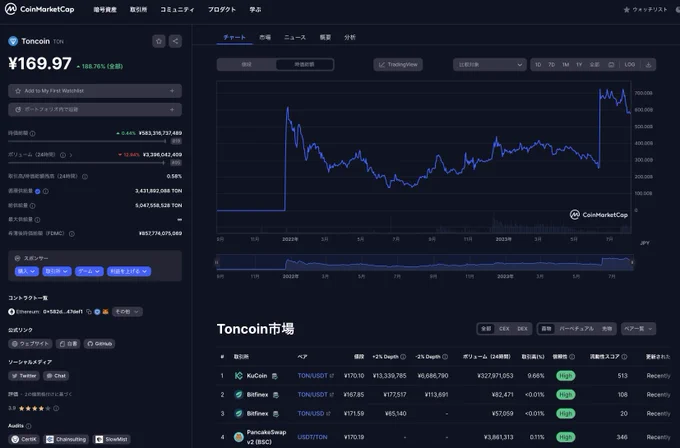This screenshot has height=448, width=680.
Task: Click blue wallet icon beside contract address
Action: click(97, 312)
